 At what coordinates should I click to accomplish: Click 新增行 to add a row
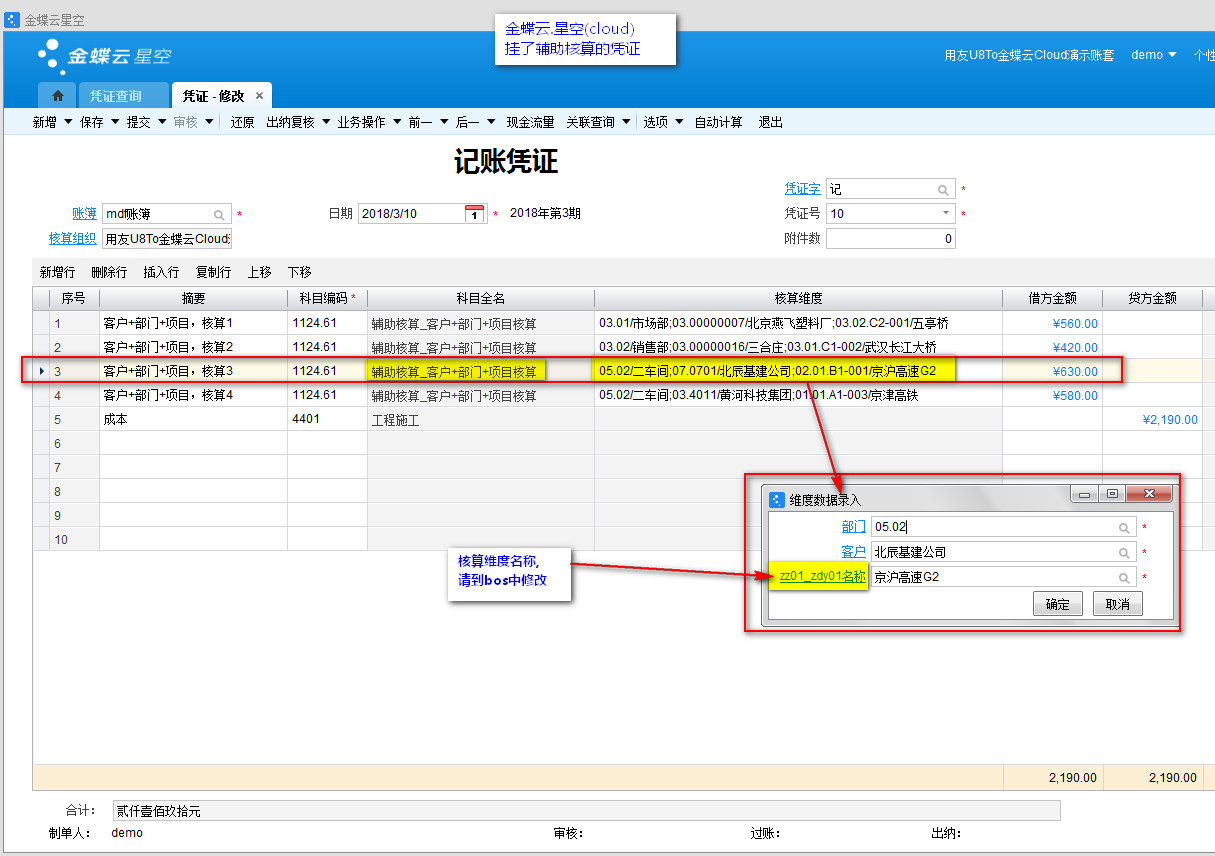(57, 272)
